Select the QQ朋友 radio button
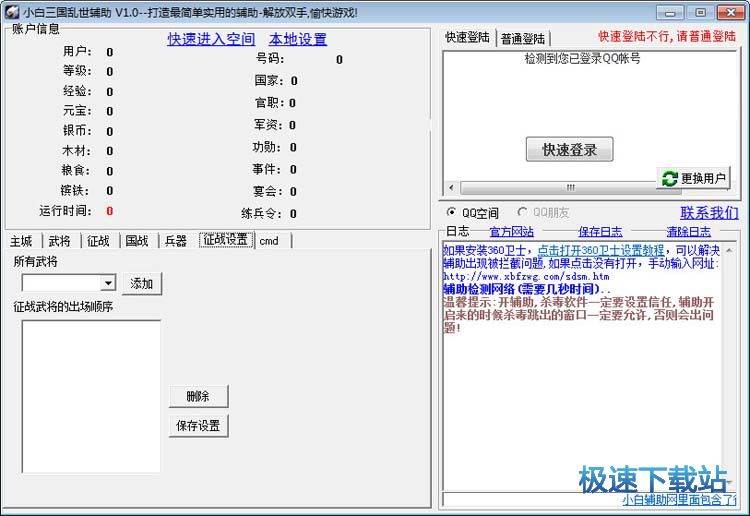 [x=522, y=212]
